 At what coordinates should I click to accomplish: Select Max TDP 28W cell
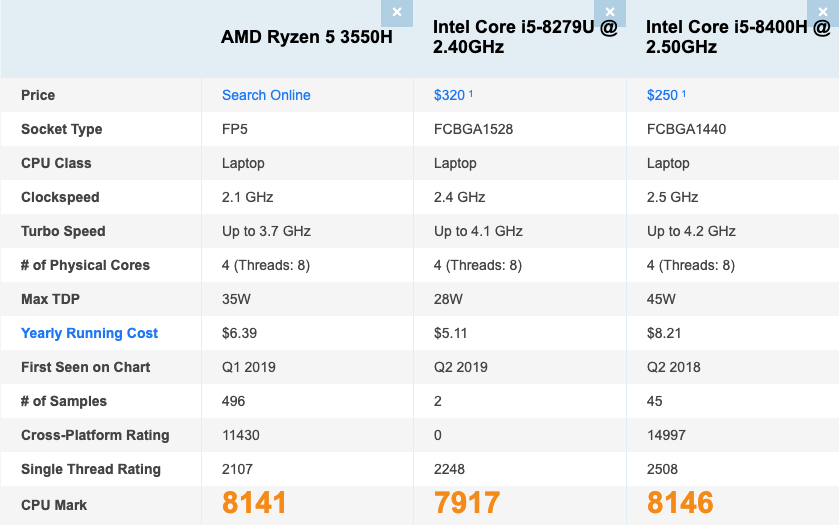point(448,299)
